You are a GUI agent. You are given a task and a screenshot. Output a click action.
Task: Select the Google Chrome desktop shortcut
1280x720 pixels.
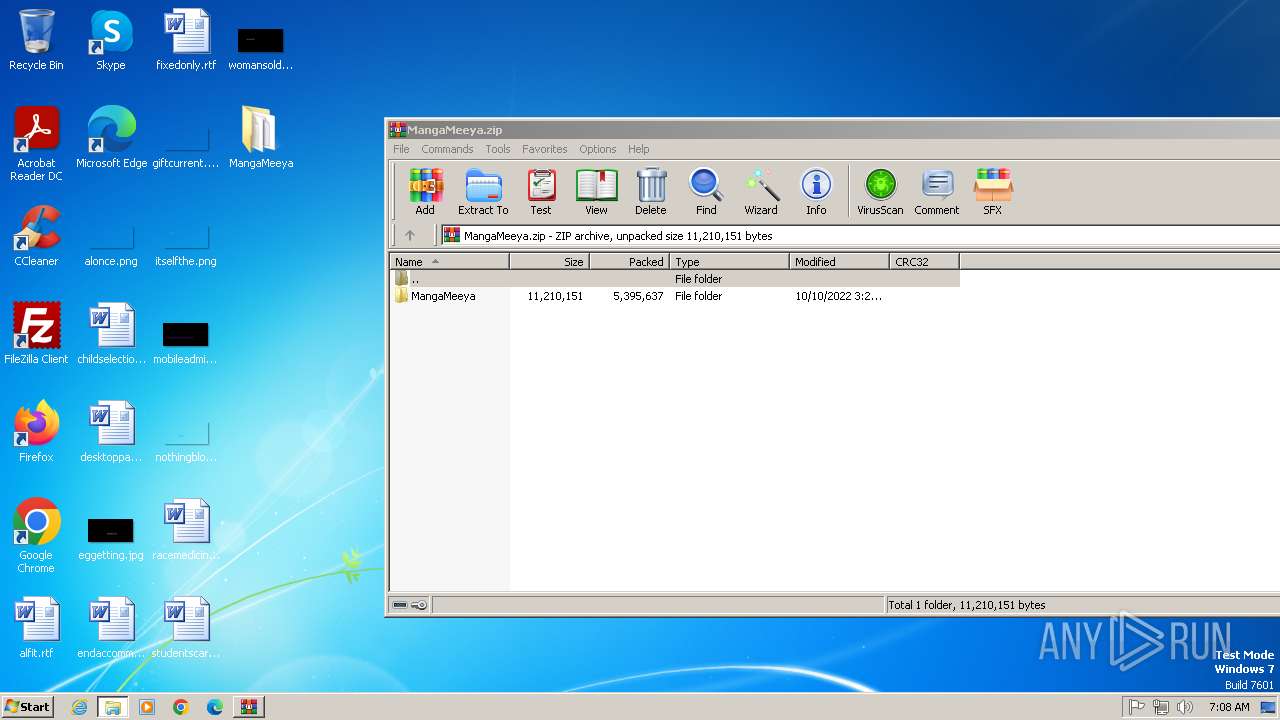(x=36, y=536)
